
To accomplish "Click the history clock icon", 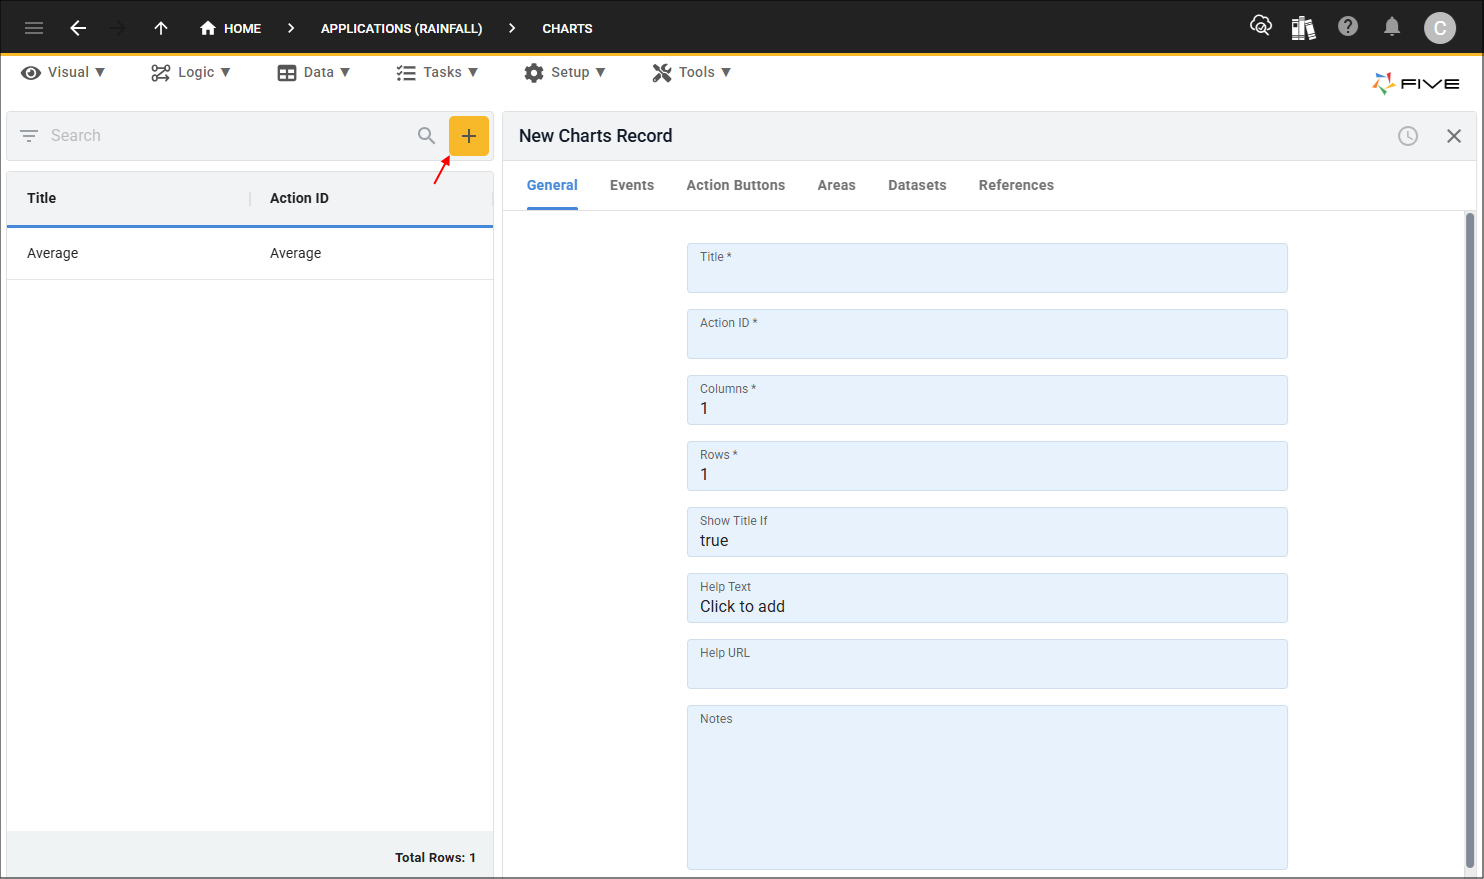I will (1407, 136).
